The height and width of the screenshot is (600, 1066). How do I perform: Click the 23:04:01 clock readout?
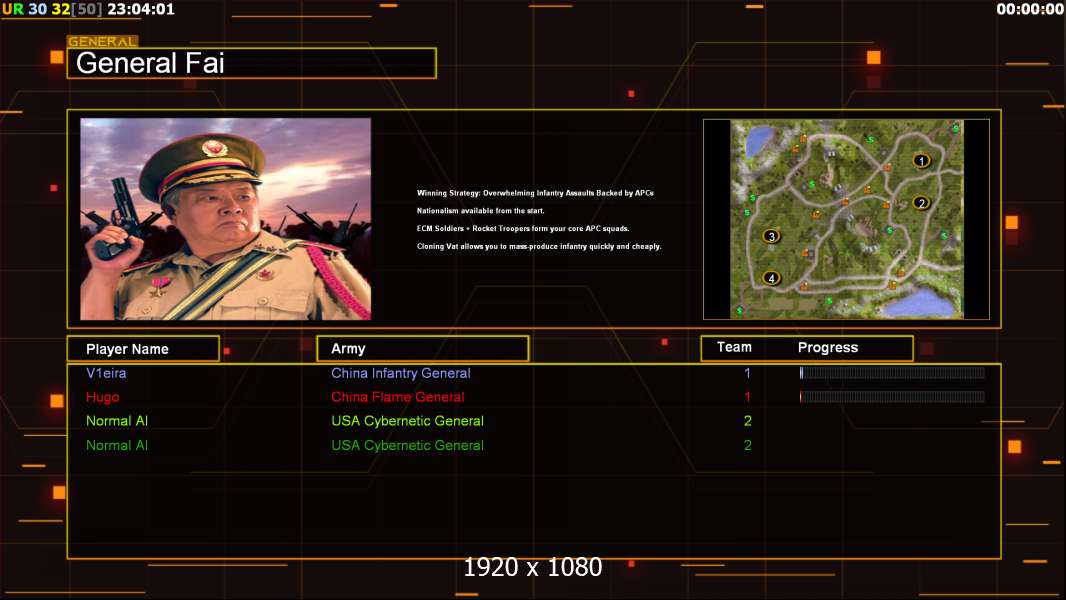point(141,9)
